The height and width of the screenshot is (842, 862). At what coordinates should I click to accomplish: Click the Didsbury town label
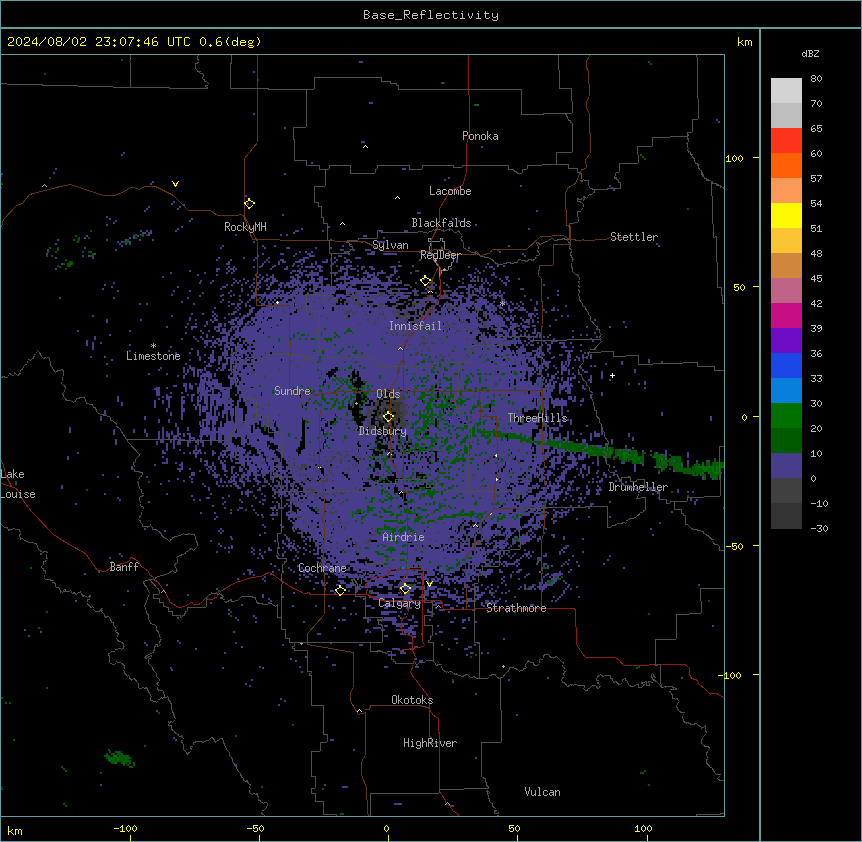383,431
